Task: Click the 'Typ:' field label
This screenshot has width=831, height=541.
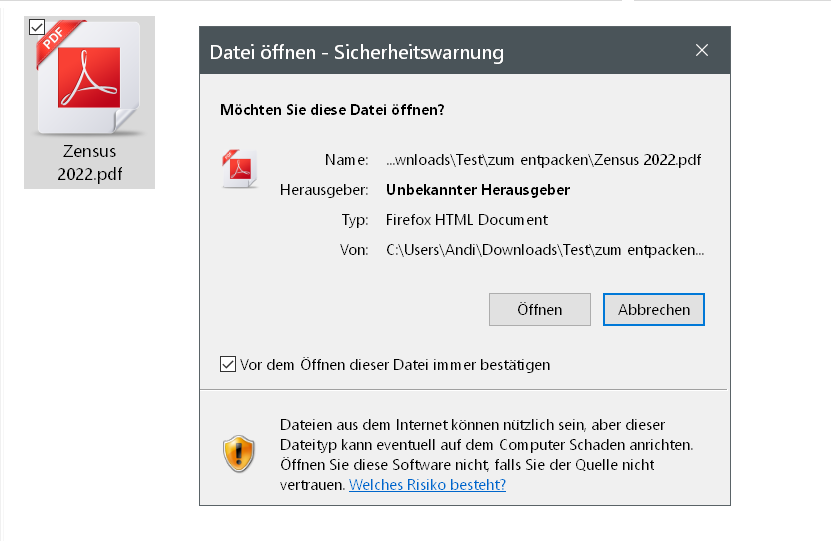Action: 355,220
